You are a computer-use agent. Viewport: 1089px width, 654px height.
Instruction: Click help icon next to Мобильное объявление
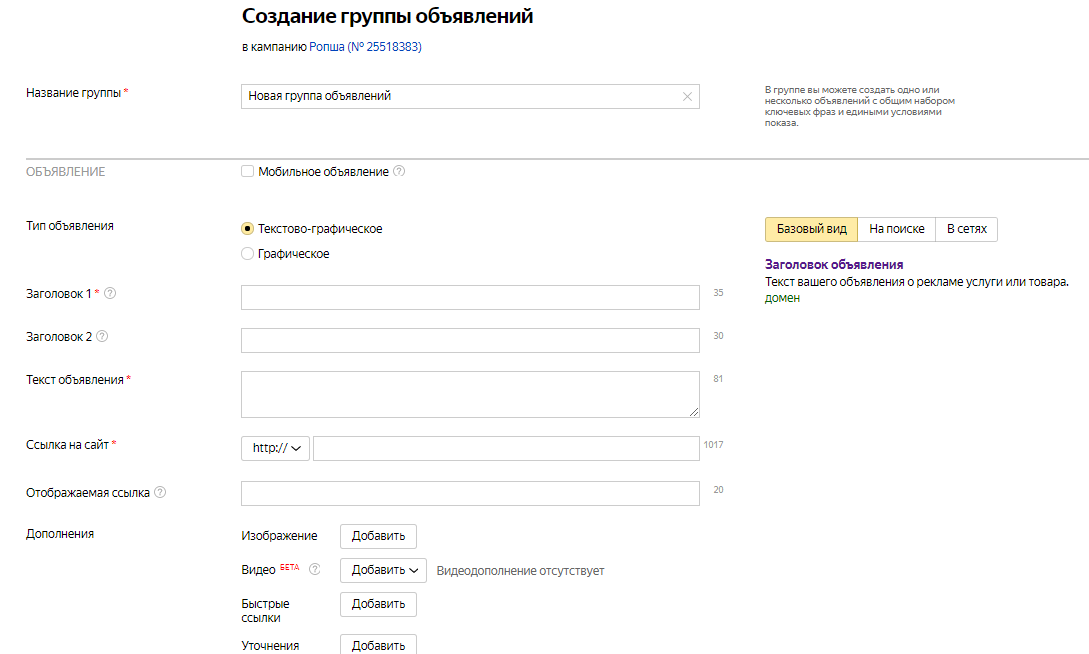399,171
